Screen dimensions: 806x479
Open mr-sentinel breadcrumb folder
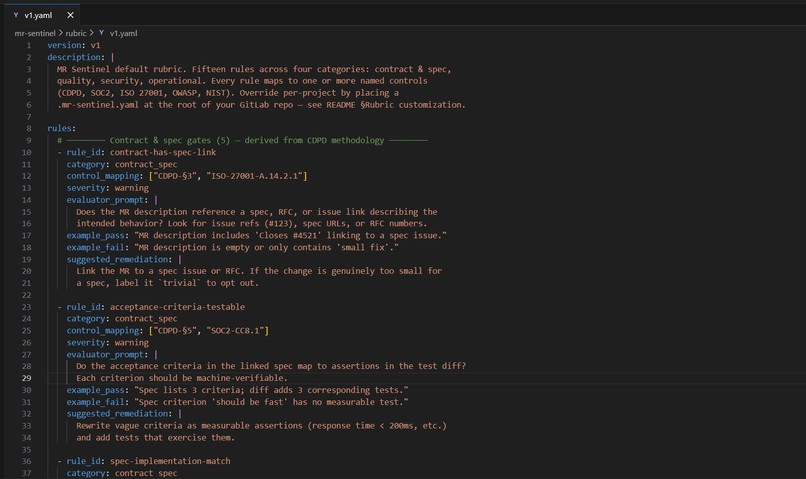34,33
